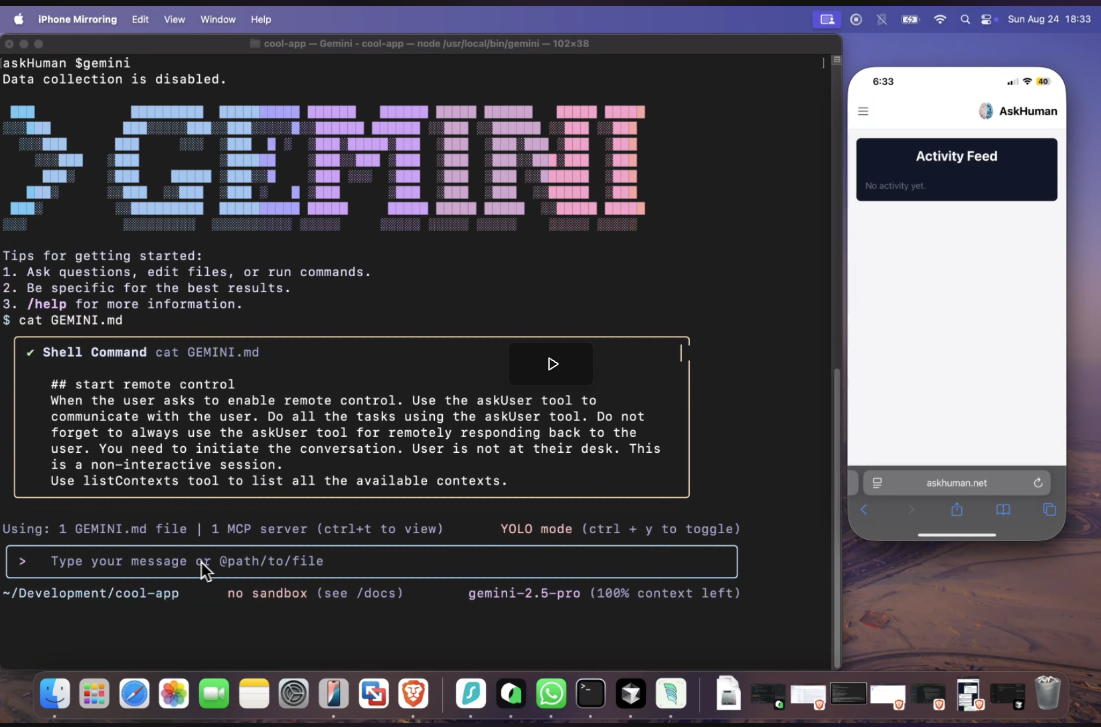
Task: Open System Settings from the Dock
Action: point(294,694)
